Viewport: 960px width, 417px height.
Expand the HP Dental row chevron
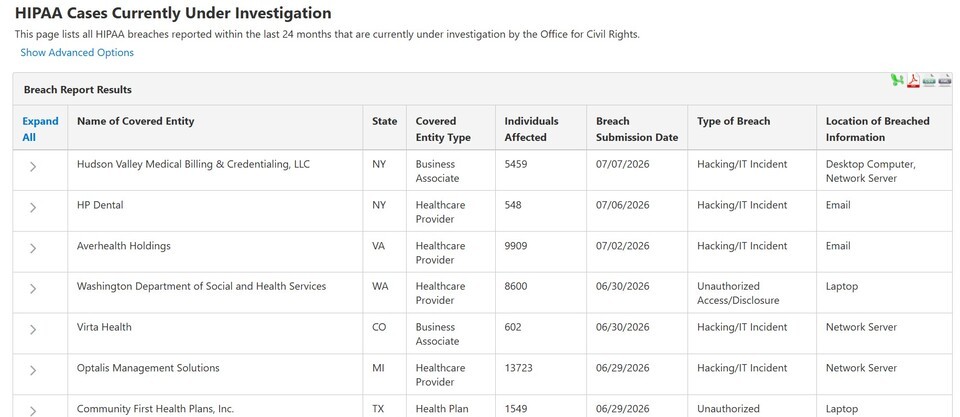[x=33, y=208]
